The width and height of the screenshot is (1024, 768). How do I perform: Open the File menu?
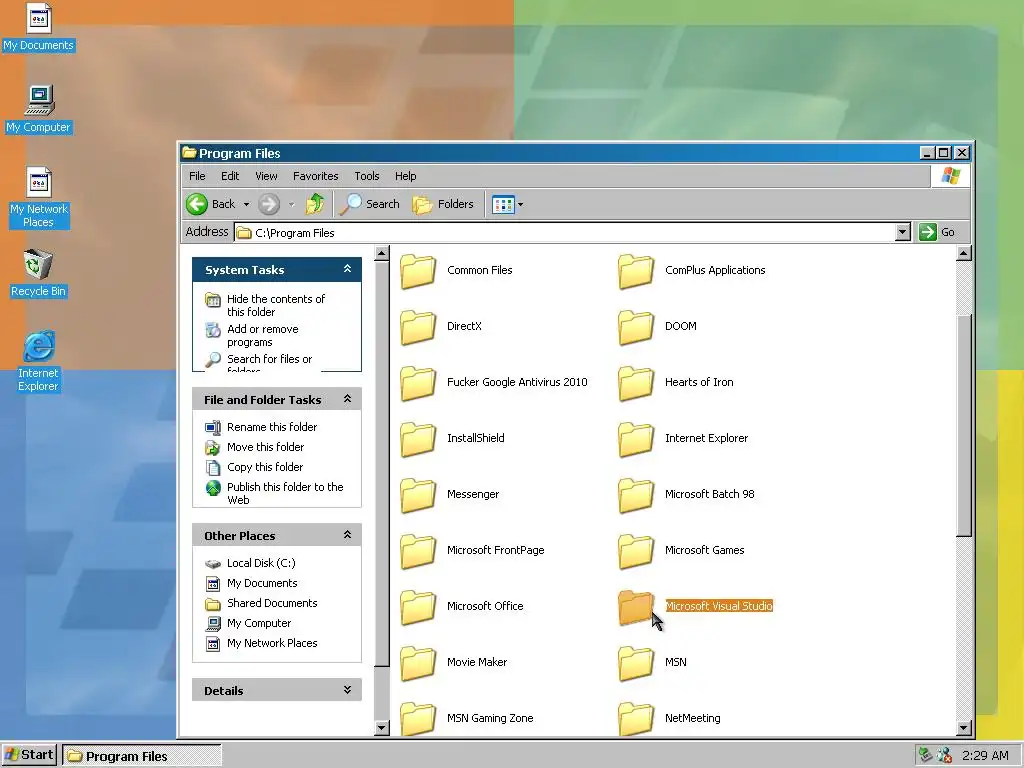point(197,176)
